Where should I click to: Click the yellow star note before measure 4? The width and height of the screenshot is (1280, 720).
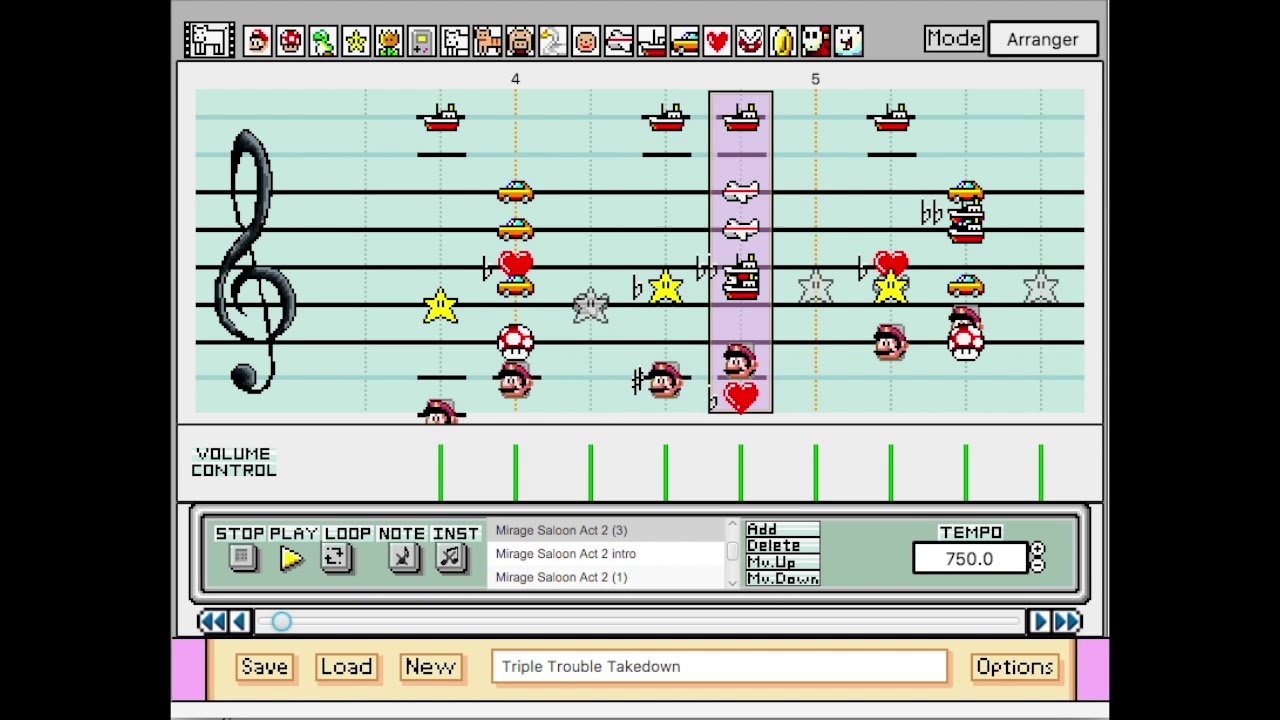click(441, 306)
